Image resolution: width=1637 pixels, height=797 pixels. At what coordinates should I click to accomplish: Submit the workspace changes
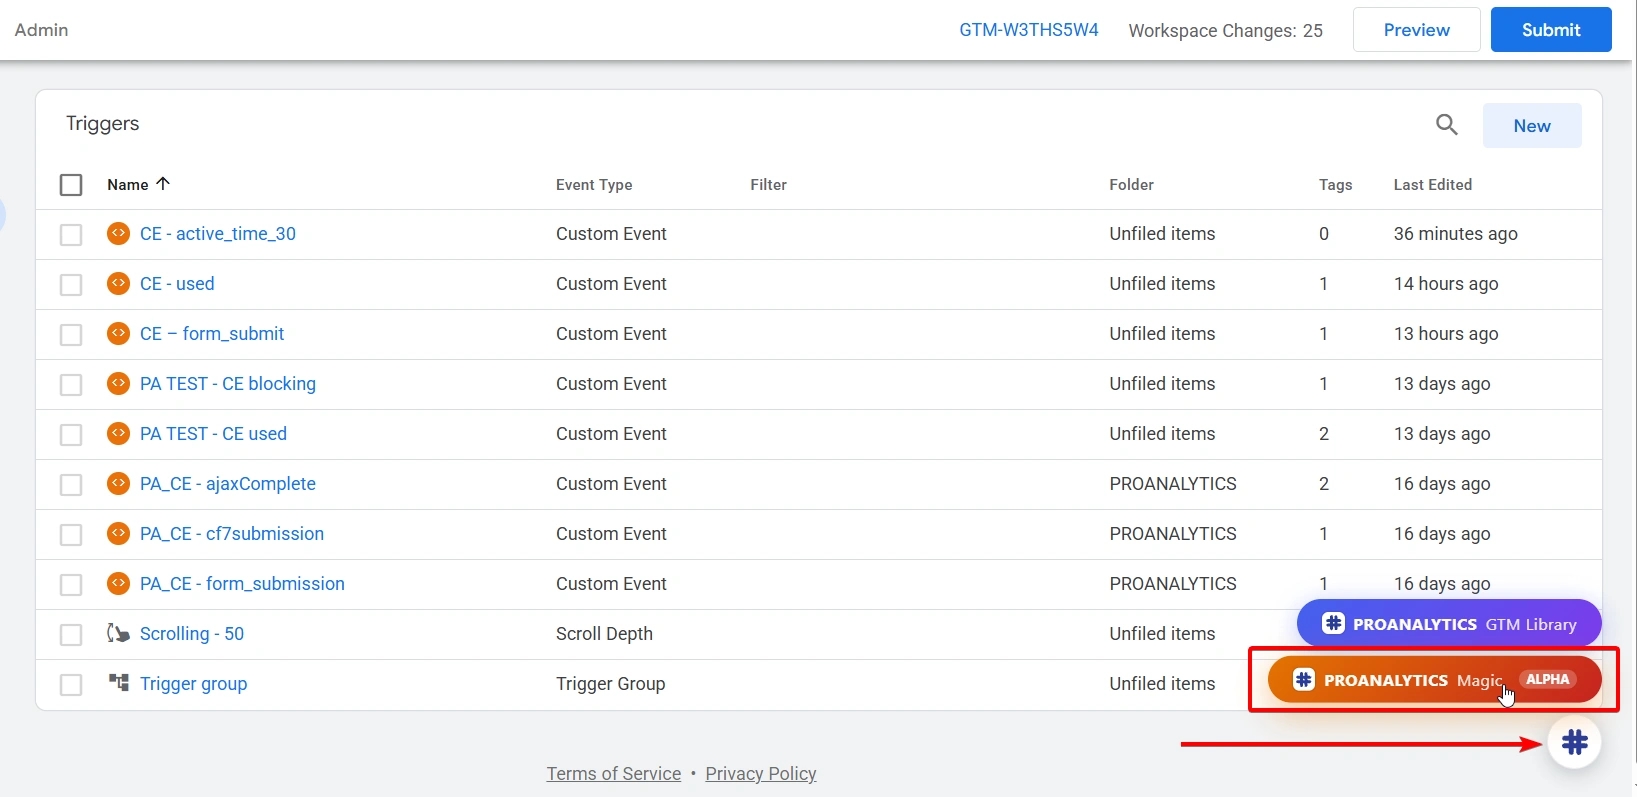[1551, 30]
